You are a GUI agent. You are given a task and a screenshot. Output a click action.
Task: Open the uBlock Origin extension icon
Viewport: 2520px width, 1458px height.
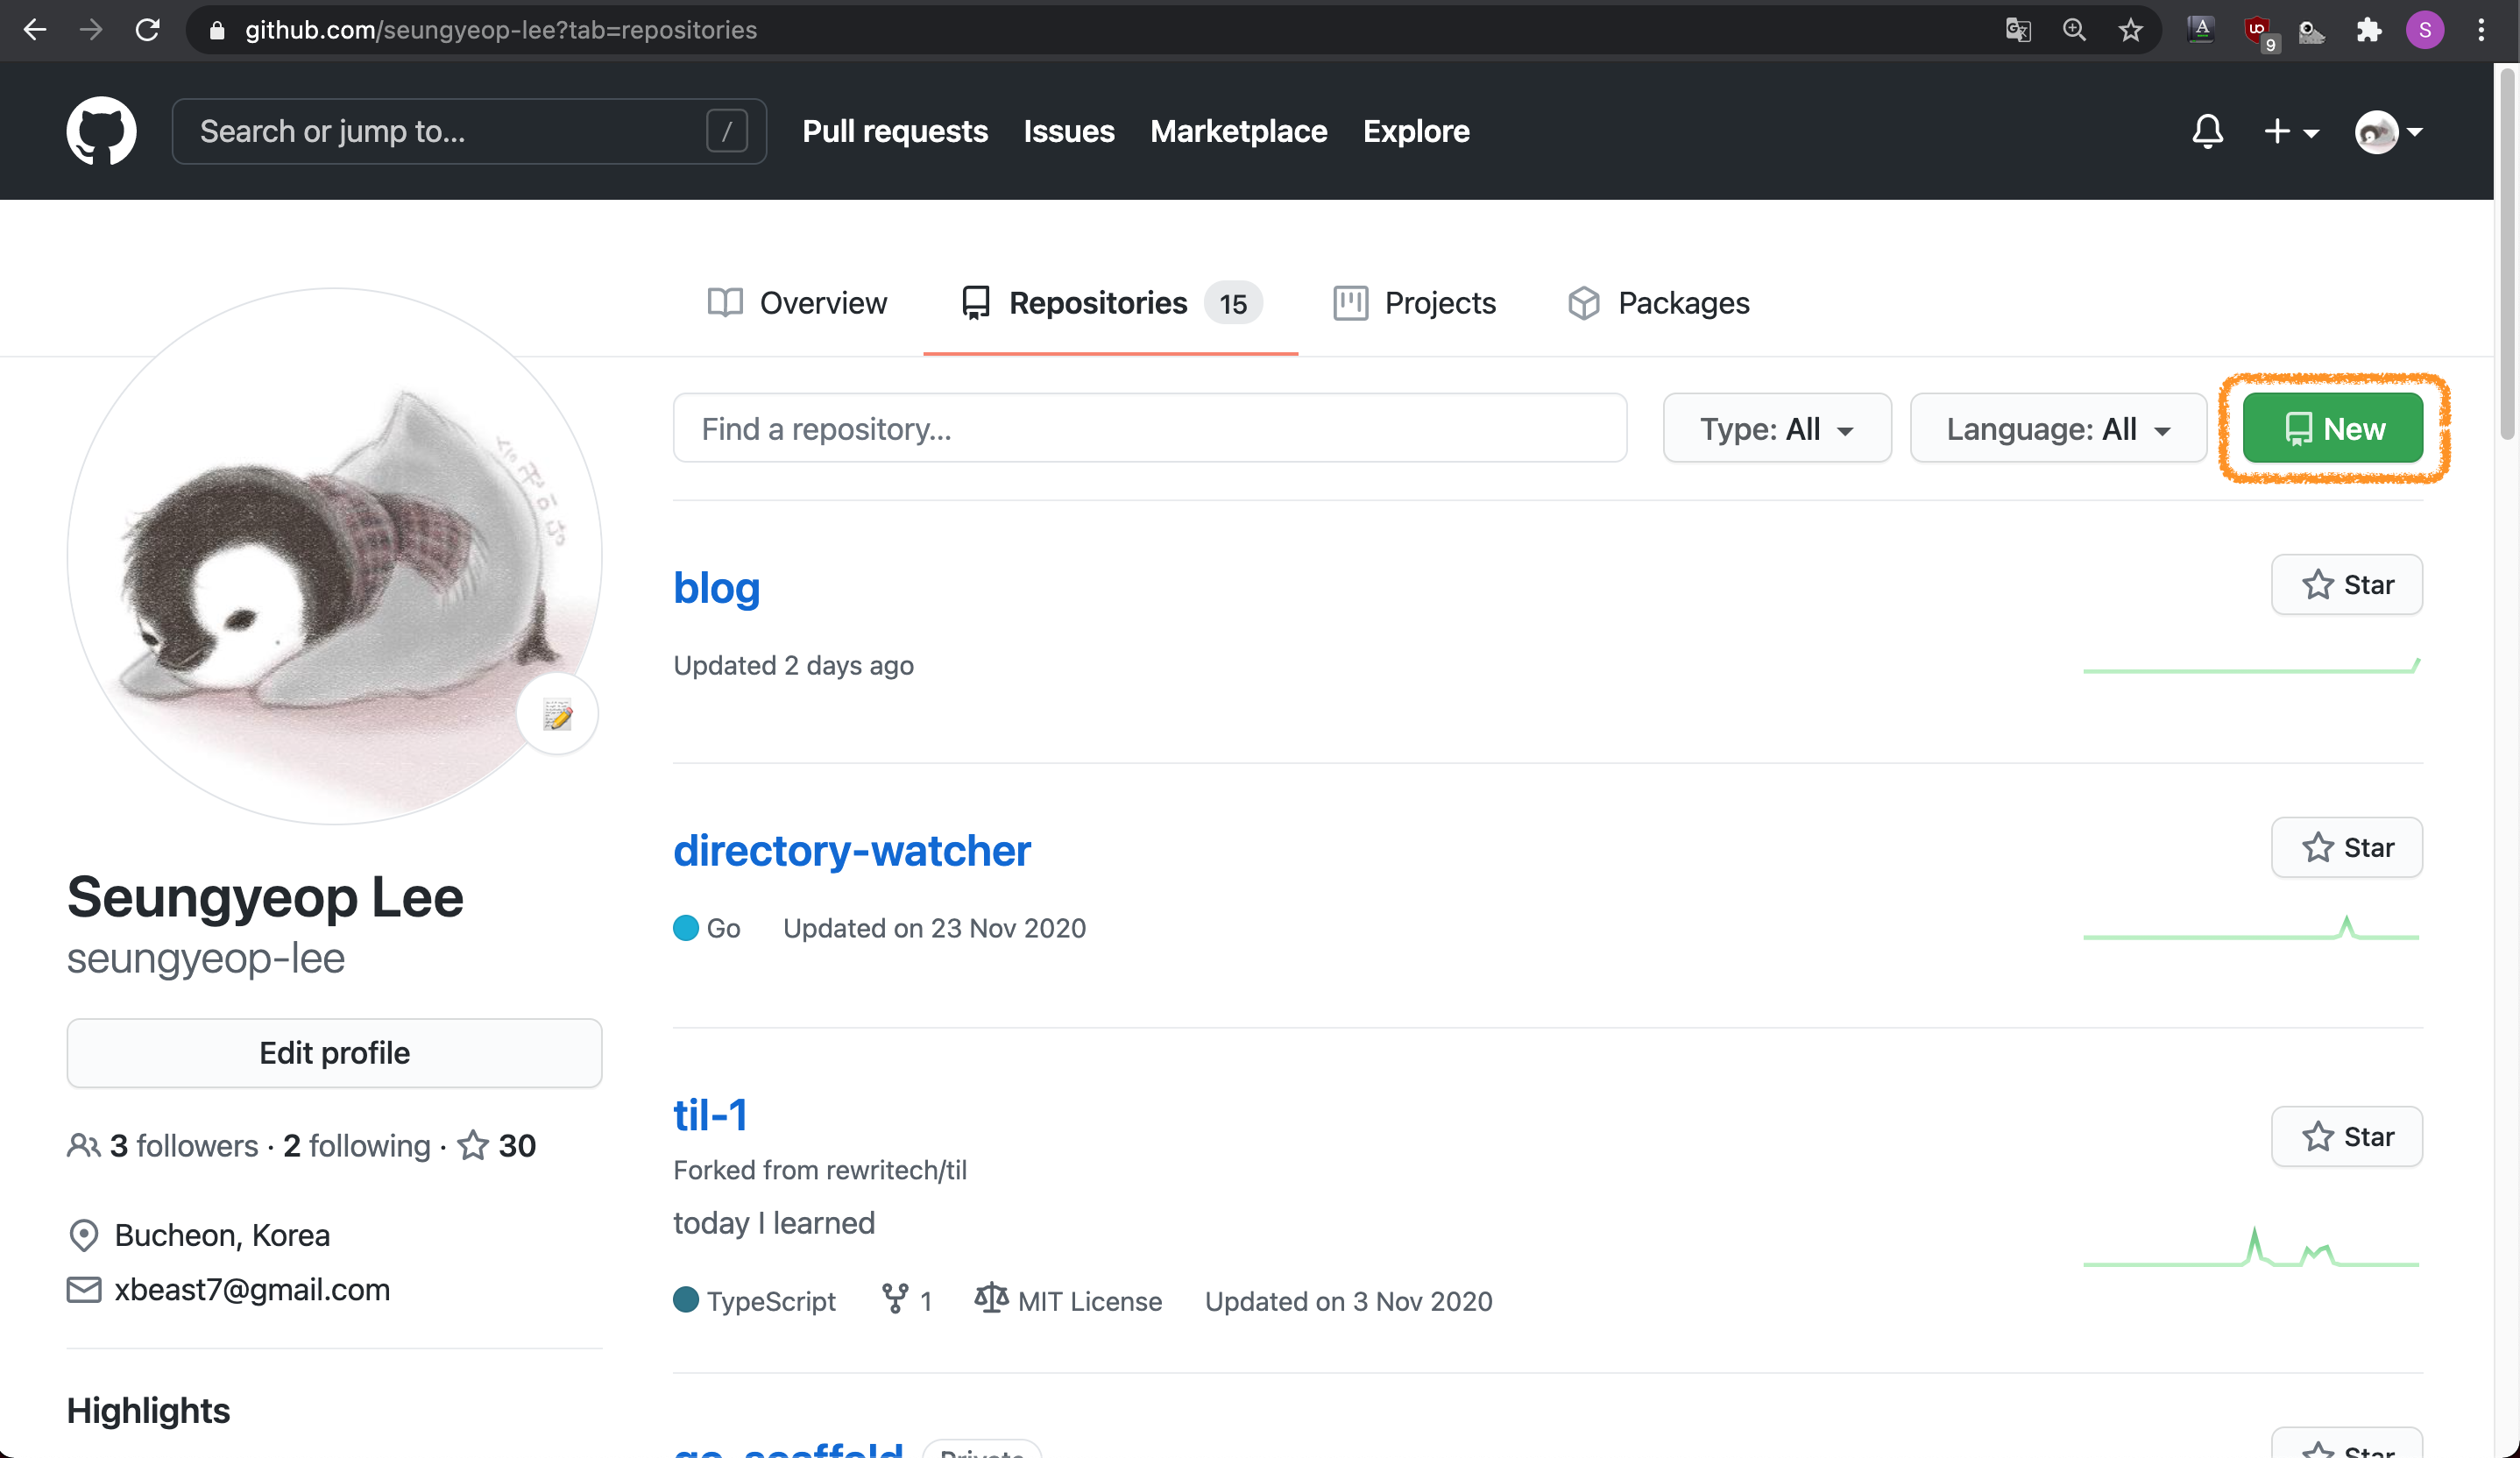2257,30
